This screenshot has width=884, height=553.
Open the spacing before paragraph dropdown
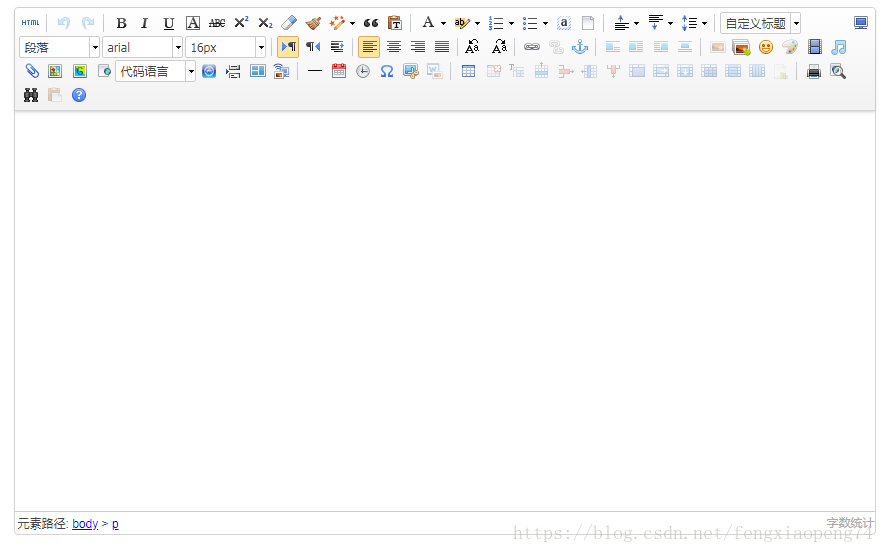pyautogui.click(x=637, y=23)
